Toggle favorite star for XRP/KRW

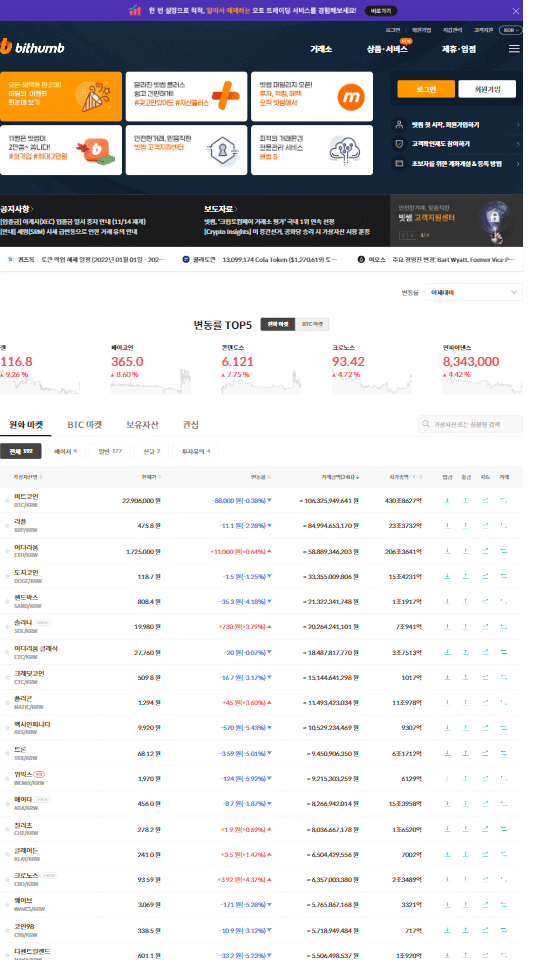point(7,525)
